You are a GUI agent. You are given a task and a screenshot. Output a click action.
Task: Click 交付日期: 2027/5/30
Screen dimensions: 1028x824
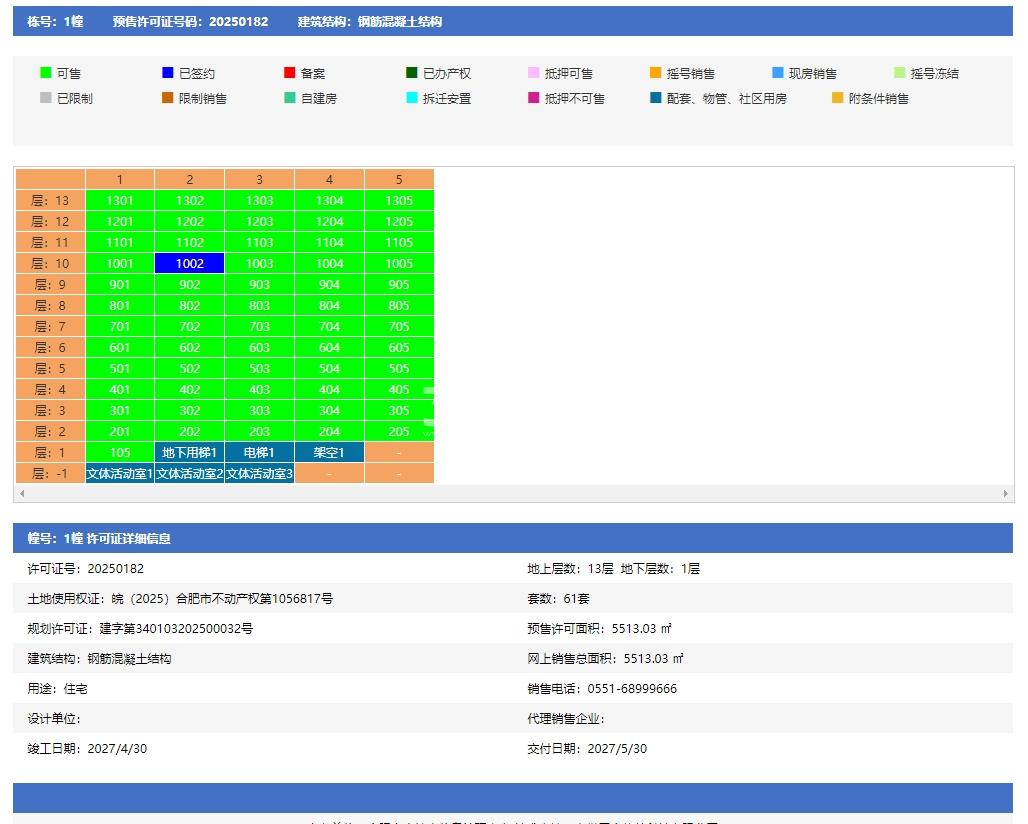click(587, 749)
